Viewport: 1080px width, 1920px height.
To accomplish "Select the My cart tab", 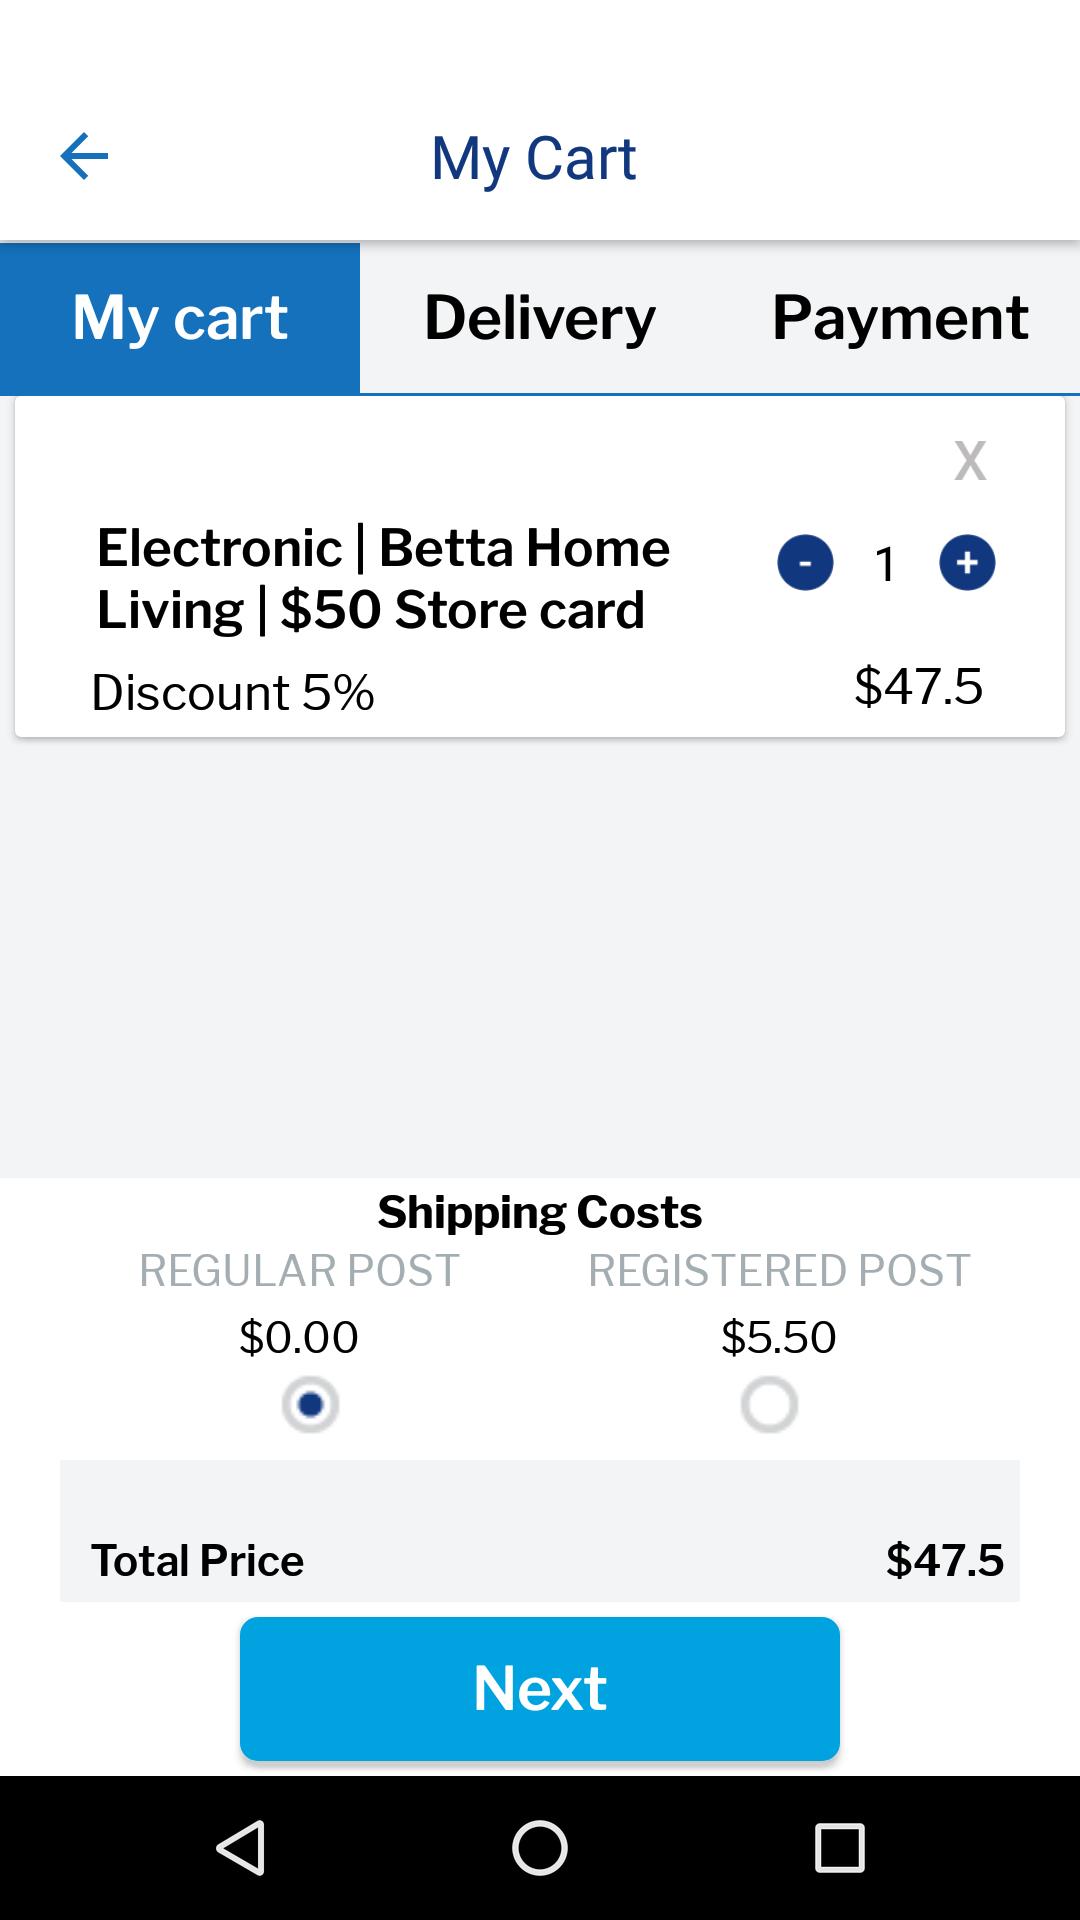I will click(180, 318).
